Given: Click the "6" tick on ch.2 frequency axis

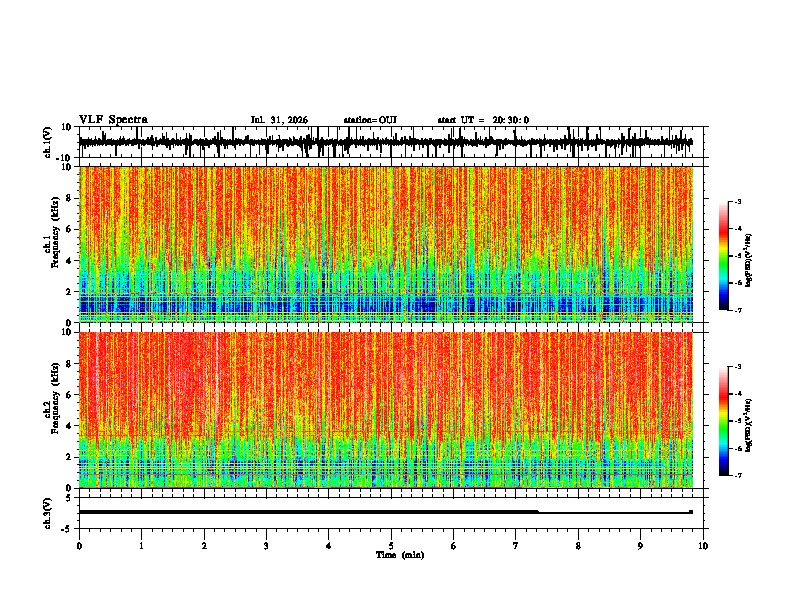Looking at the screenshot, I should [x=70, y=395].
